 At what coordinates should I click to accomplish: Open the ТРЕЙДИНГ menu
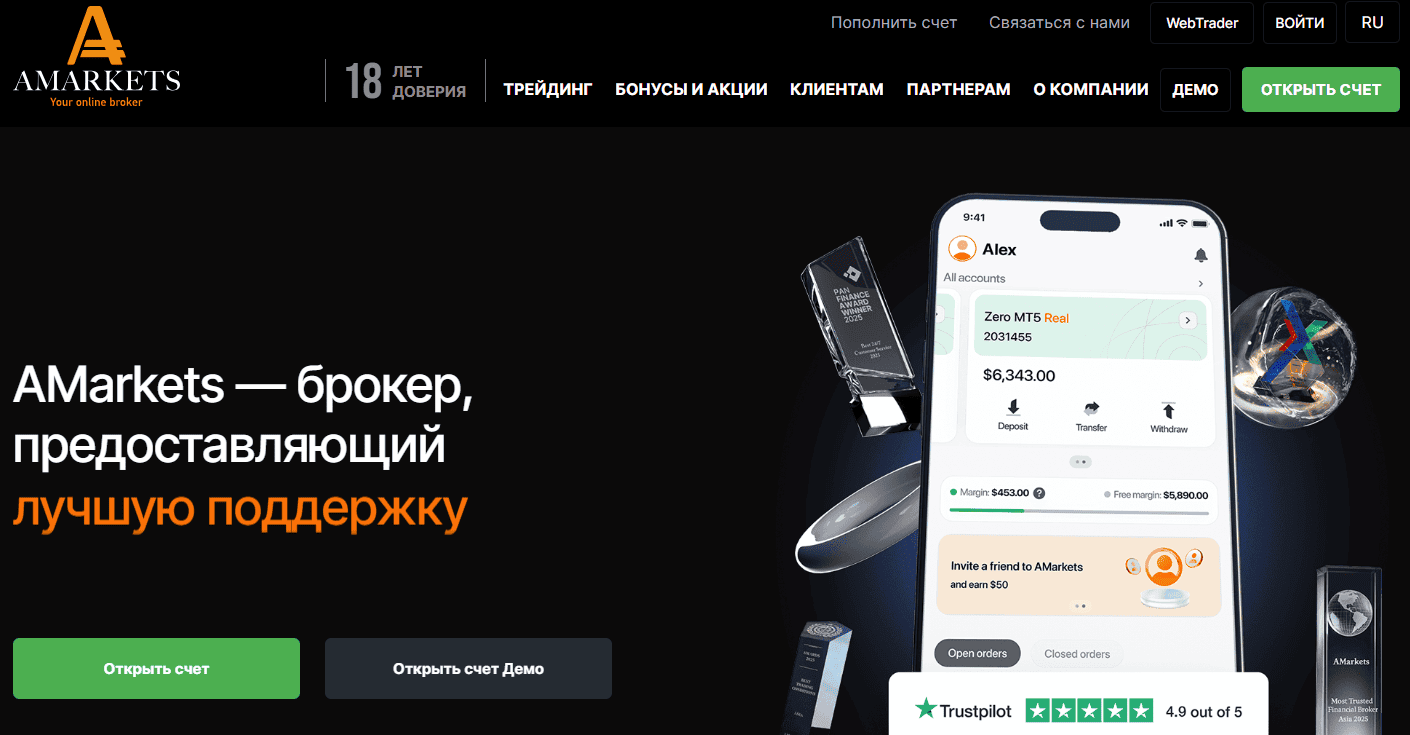click(548, 89)
